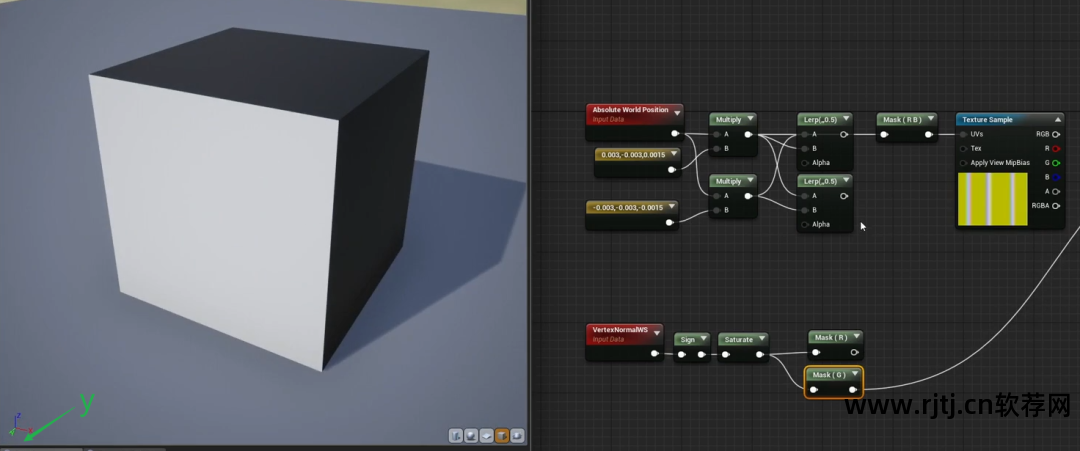Expand the Absolute World Position node chevron
Screen dimensions: 1080x451
[x=677, y=113]
